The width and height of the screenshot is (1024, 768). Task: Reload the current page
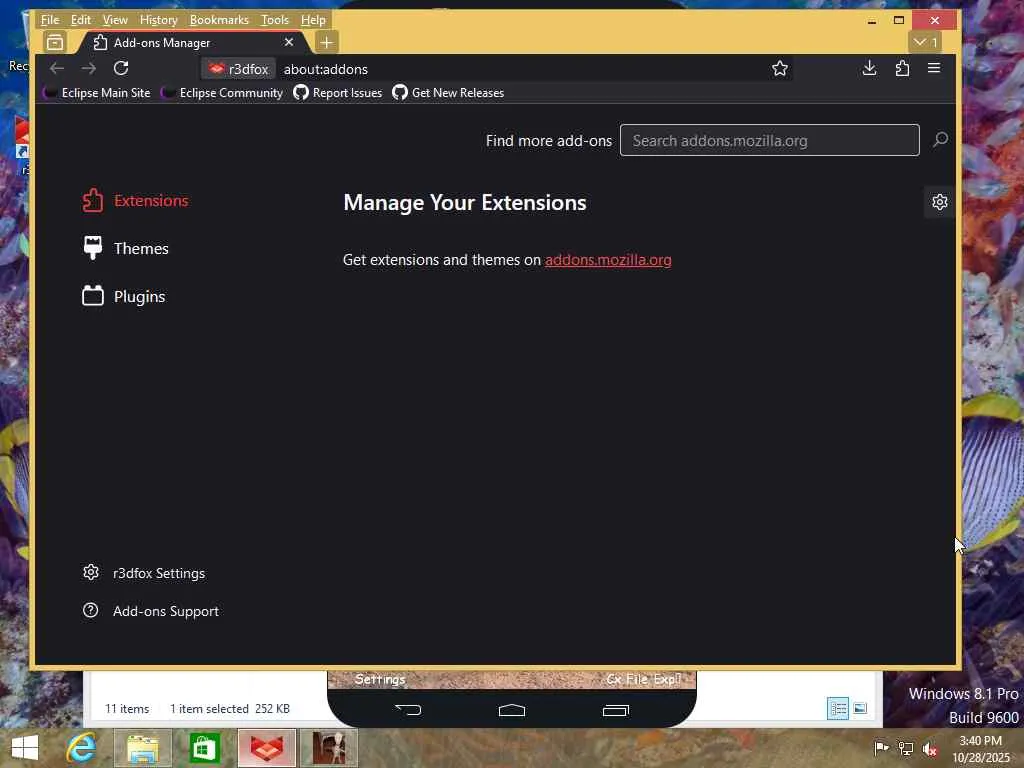pyautogui.click(x=121, y=69)
